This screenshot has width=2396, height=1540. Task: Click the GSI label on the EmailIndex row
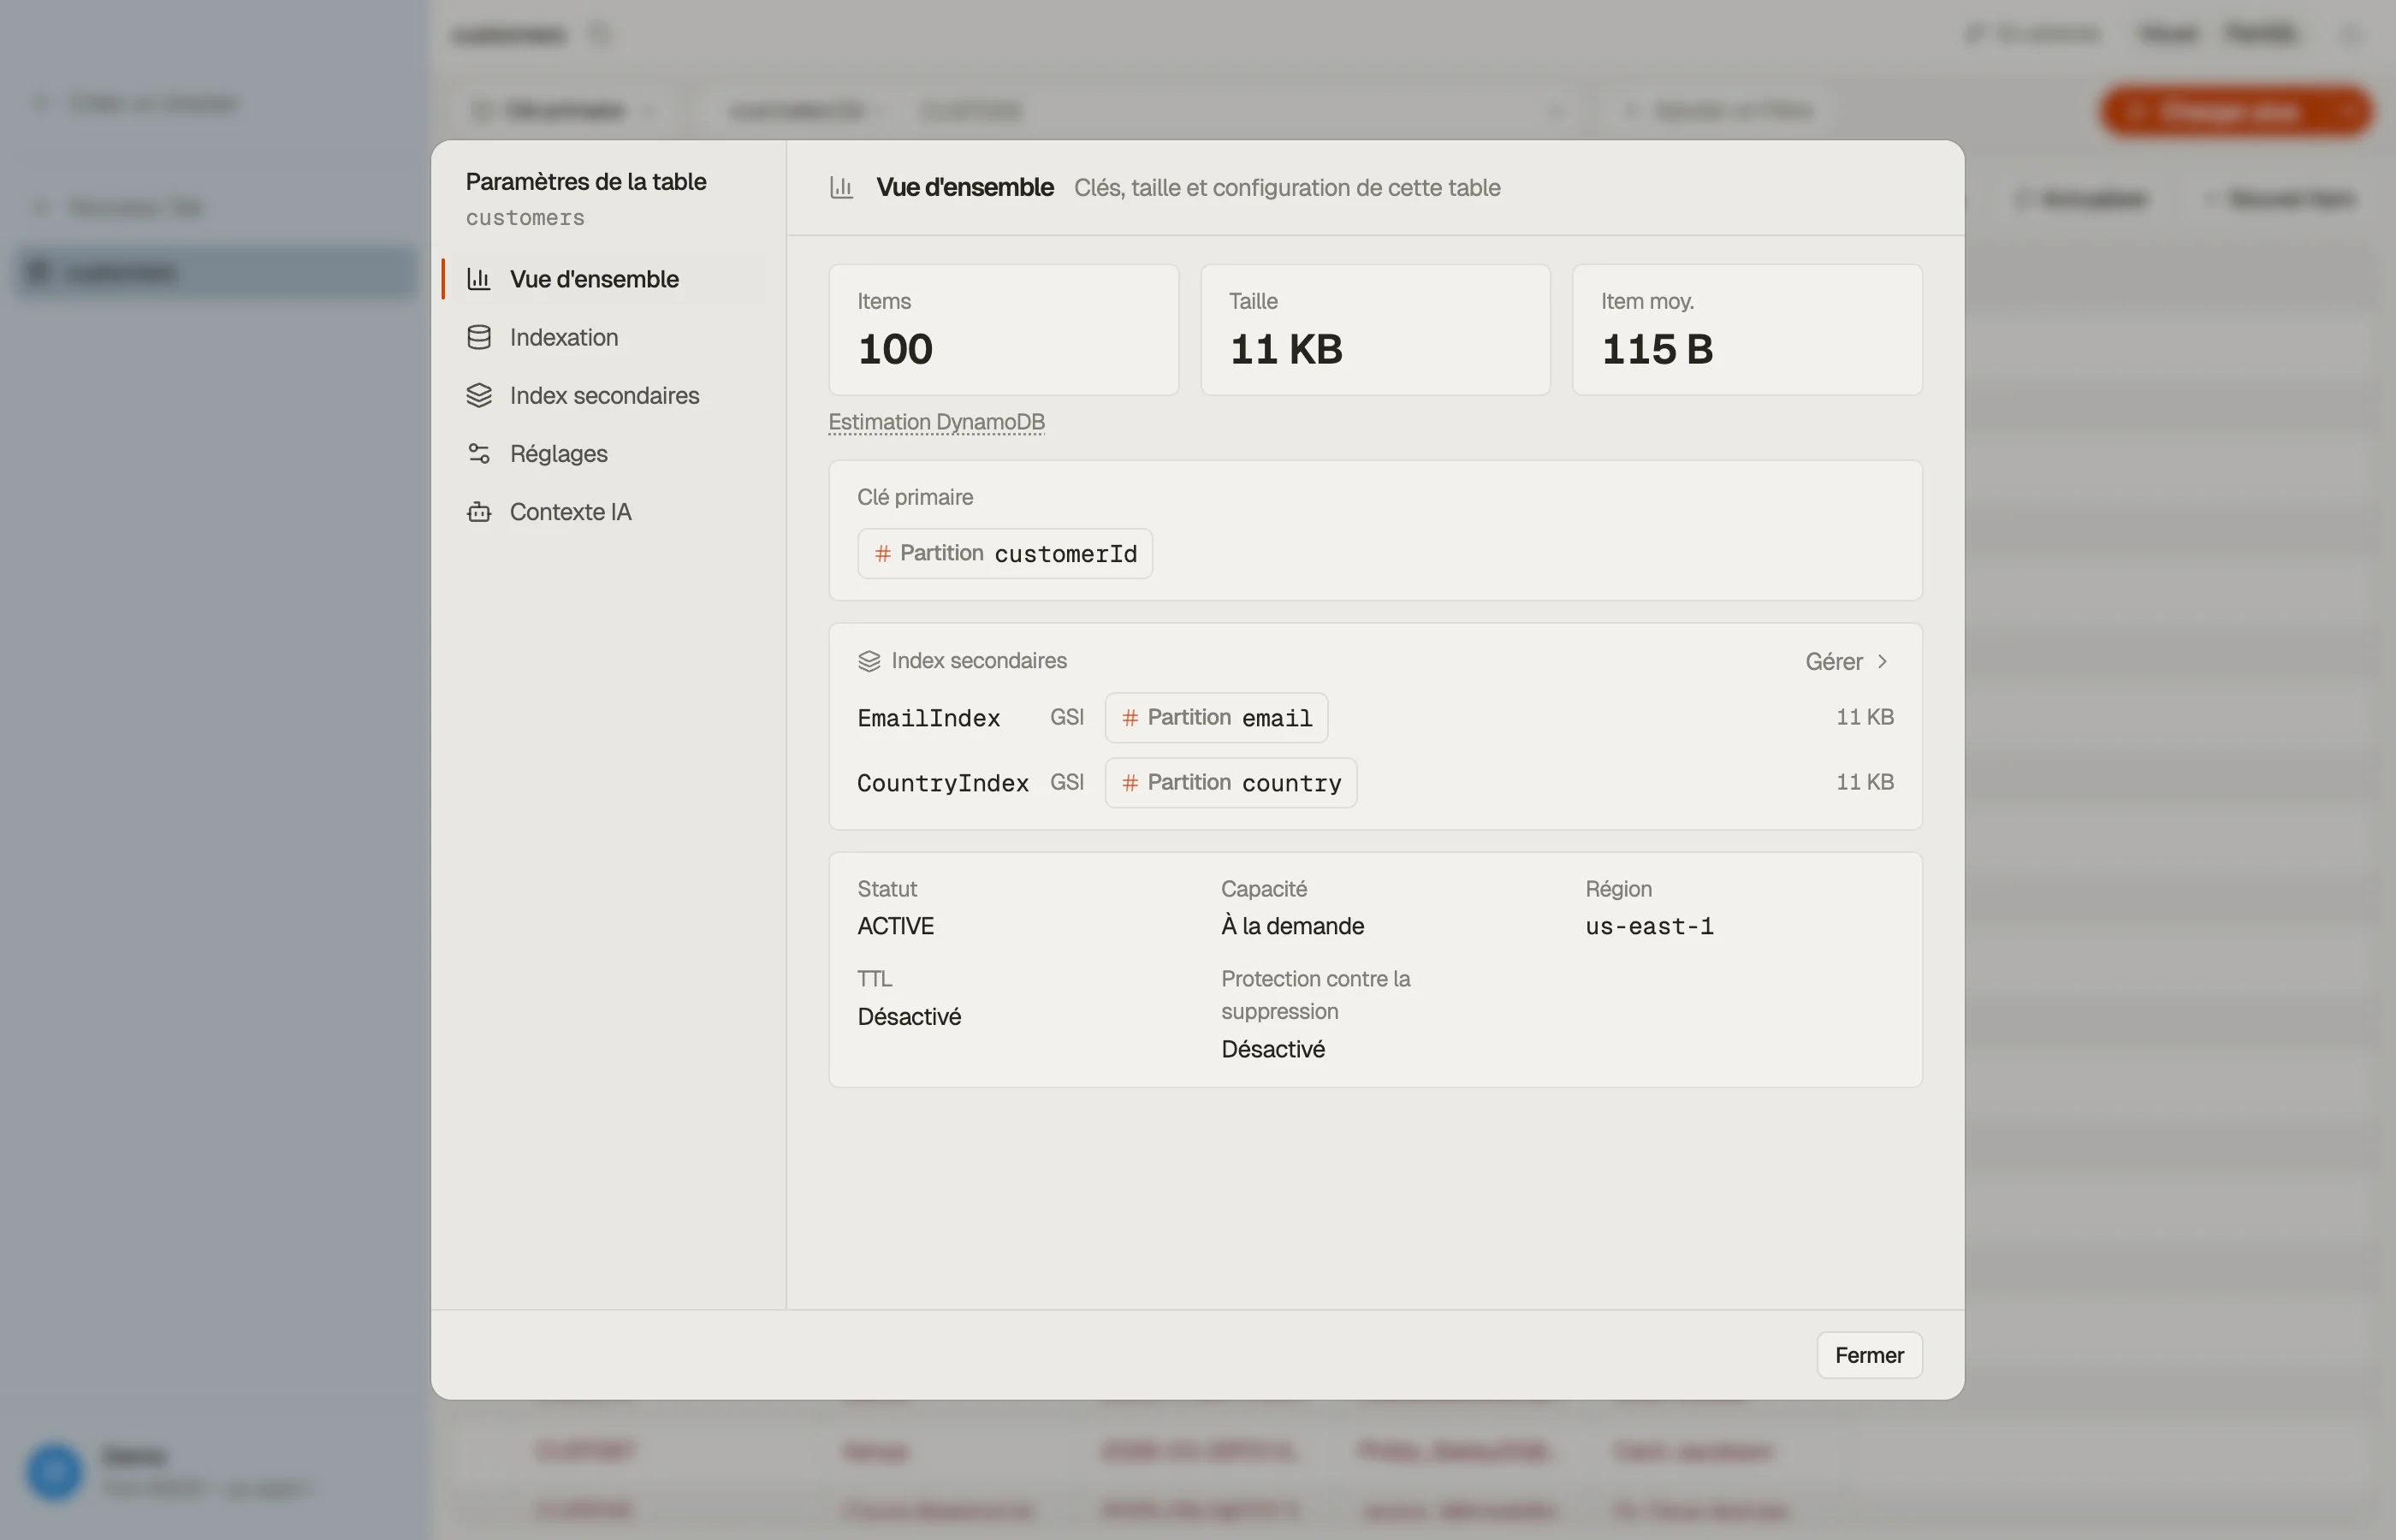point(1066,717)
